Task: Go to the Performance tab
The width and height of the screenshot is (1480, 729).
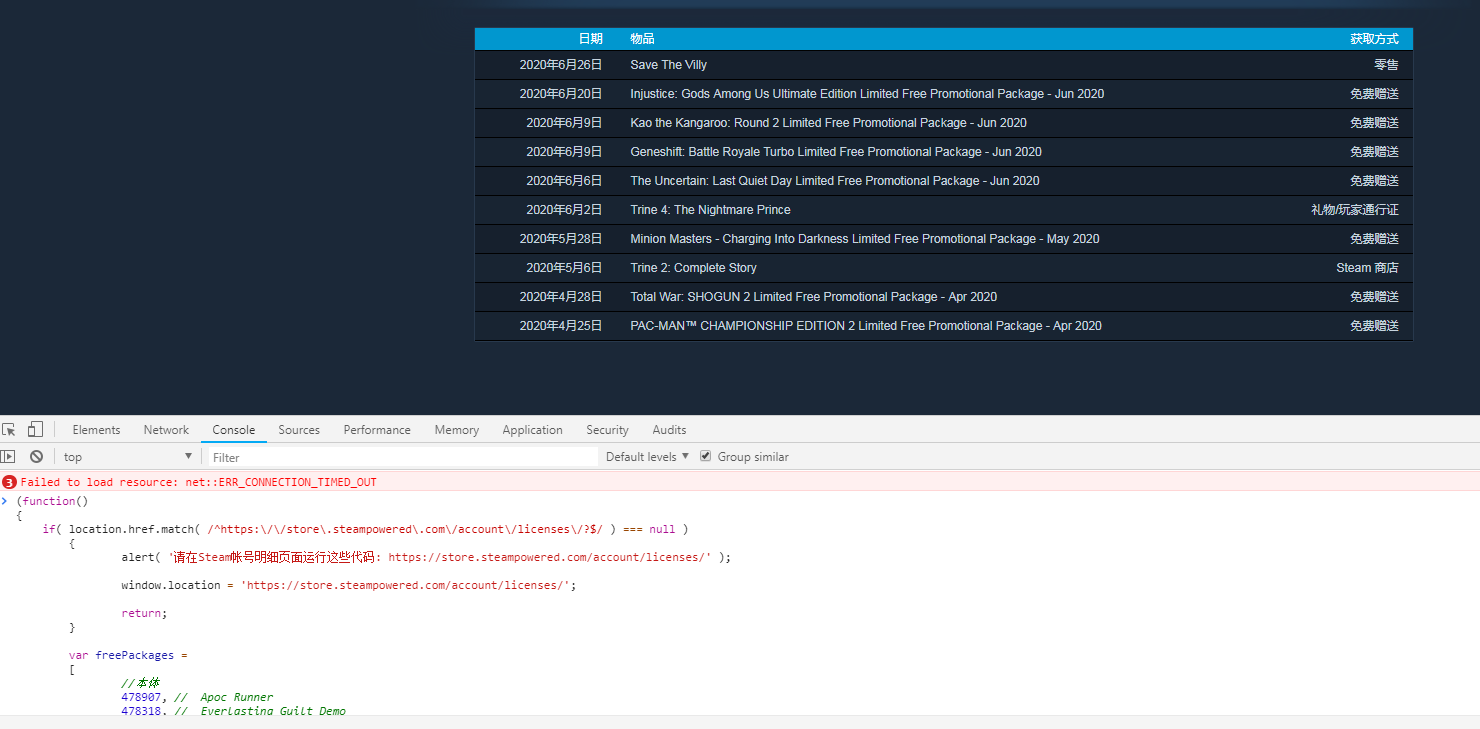Action: (x=377, y=430)
